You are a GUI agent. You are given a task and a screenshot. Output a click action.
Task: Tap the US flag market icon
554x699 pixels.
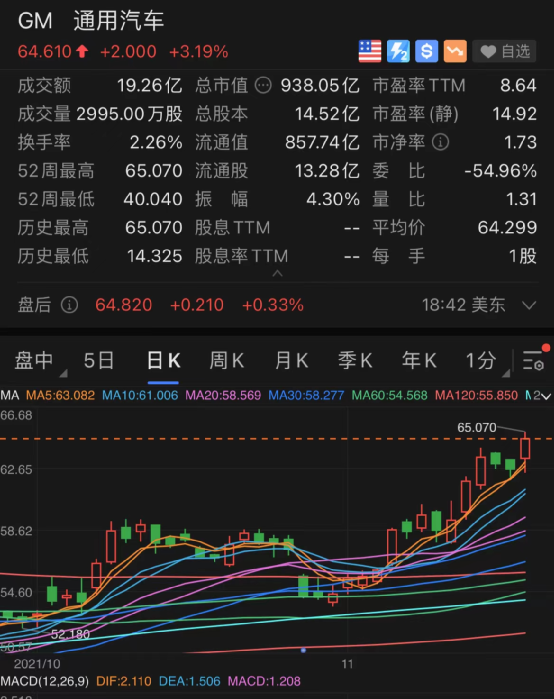[x=370, y=51]
